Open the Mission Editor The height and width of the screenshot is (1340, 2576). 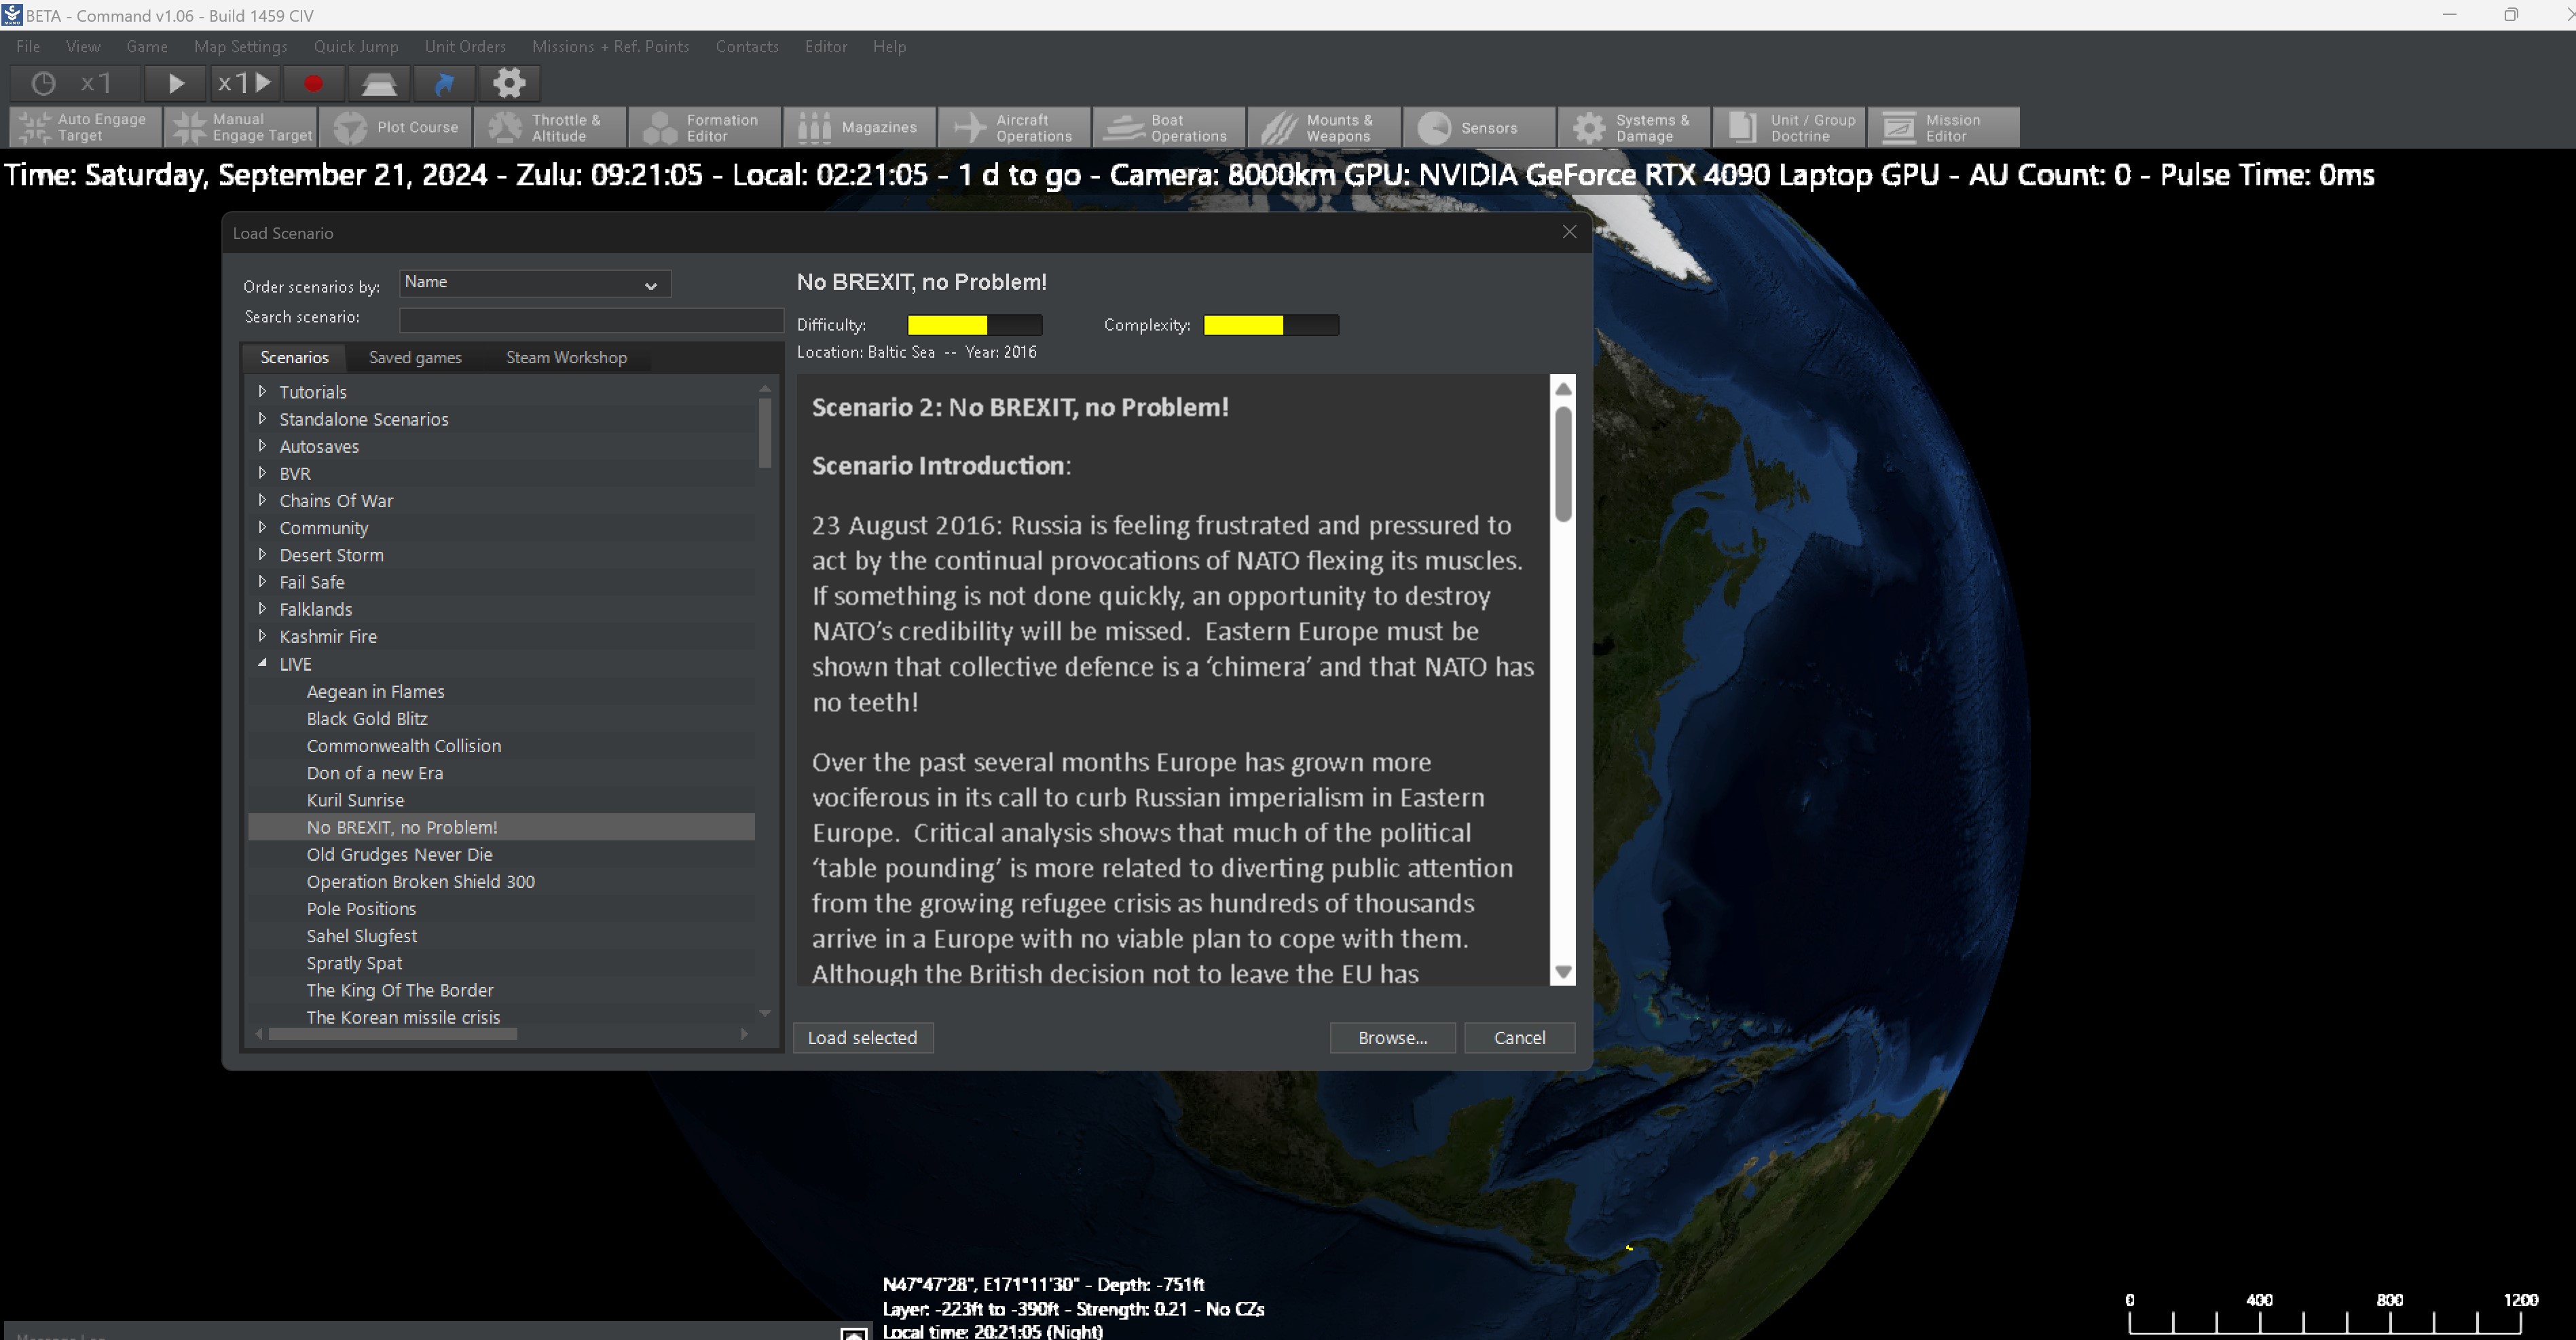tap(1940, 127)
